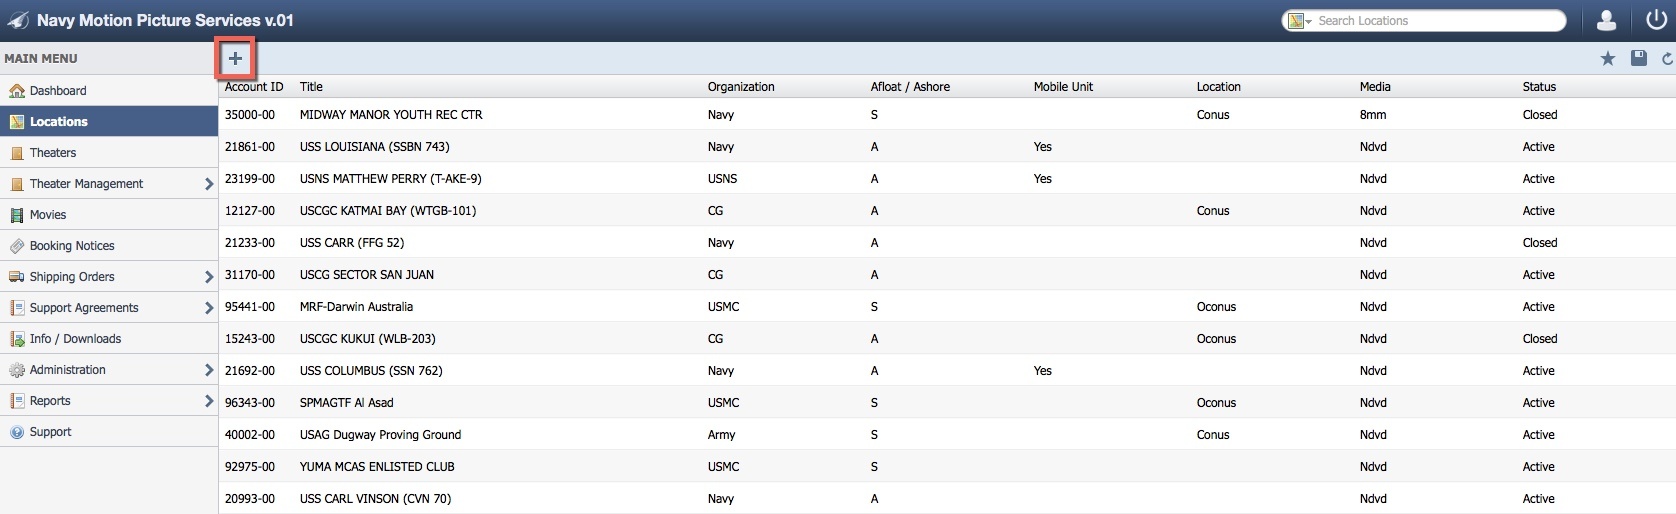
Task: Expand the Administration submenu arrow
Action: point(208,370)
